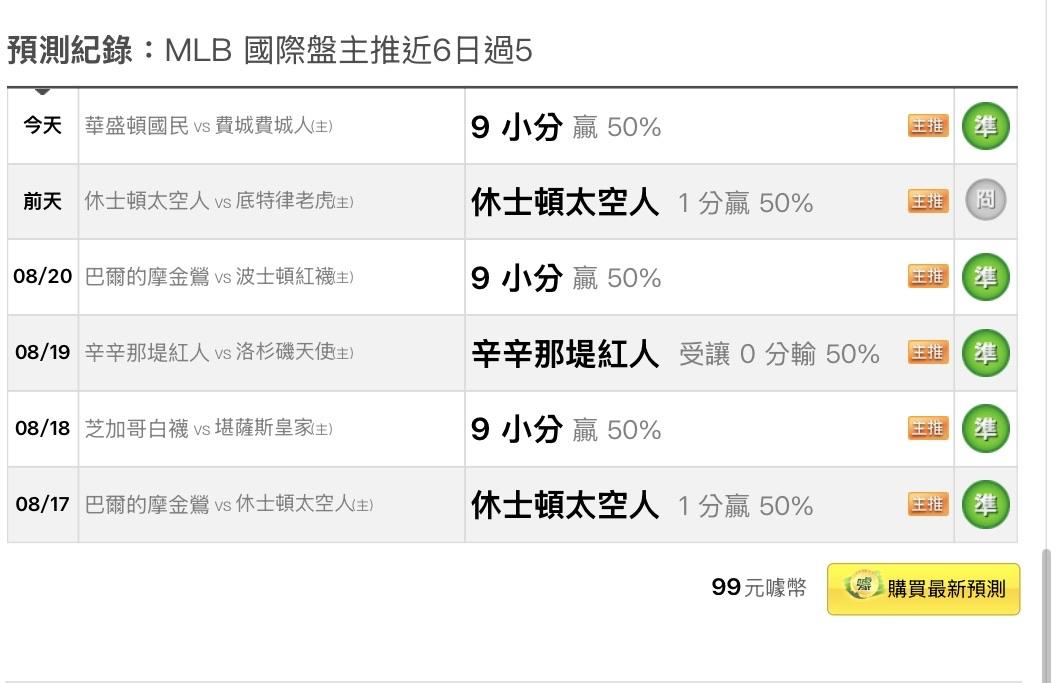Viewport: 1060px width, 683px height.
Task: Click the grey 岡 result icon for 前天
Action: pyautogui.click(x=986, y=200)
